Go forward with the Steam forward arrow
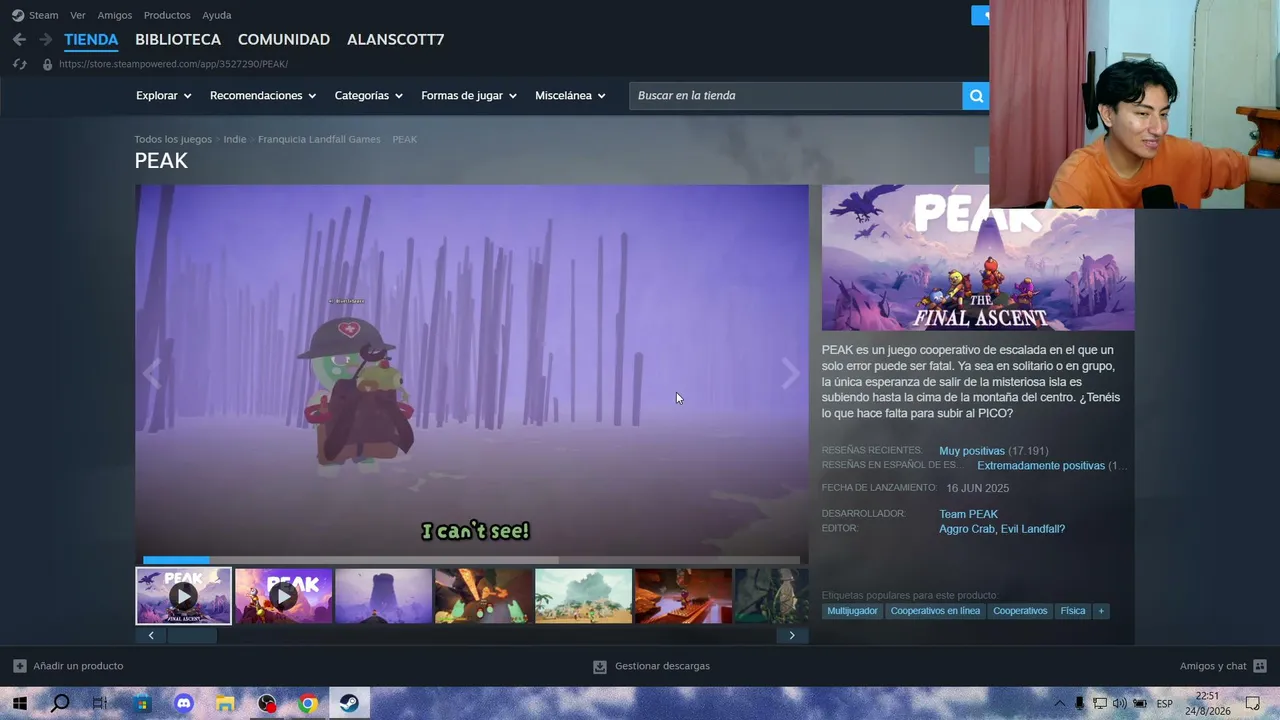The image size is (1280, 720). [45, 39]
